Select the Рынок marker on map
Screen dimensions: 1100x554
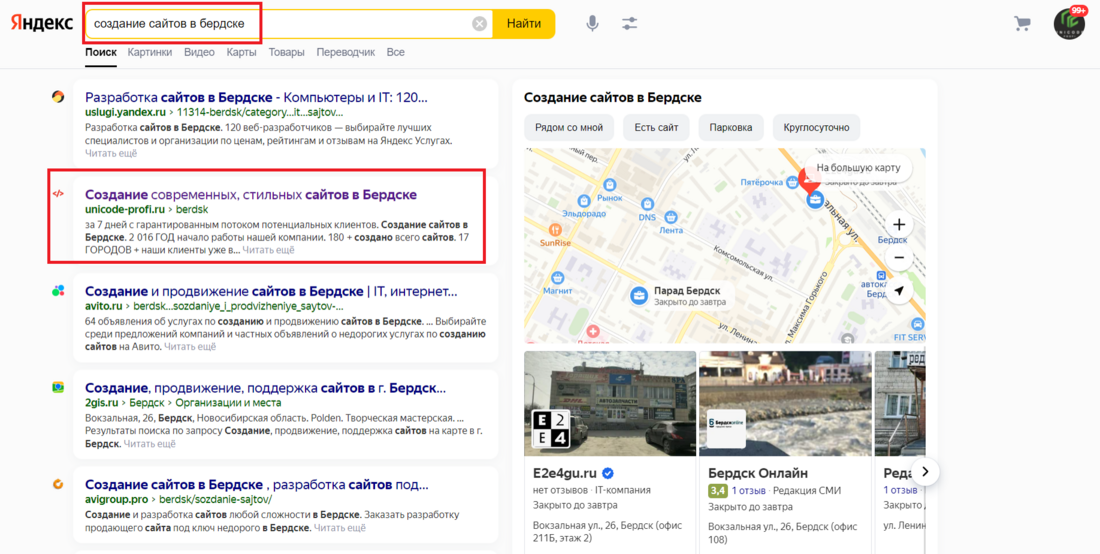tap(610, 185)
